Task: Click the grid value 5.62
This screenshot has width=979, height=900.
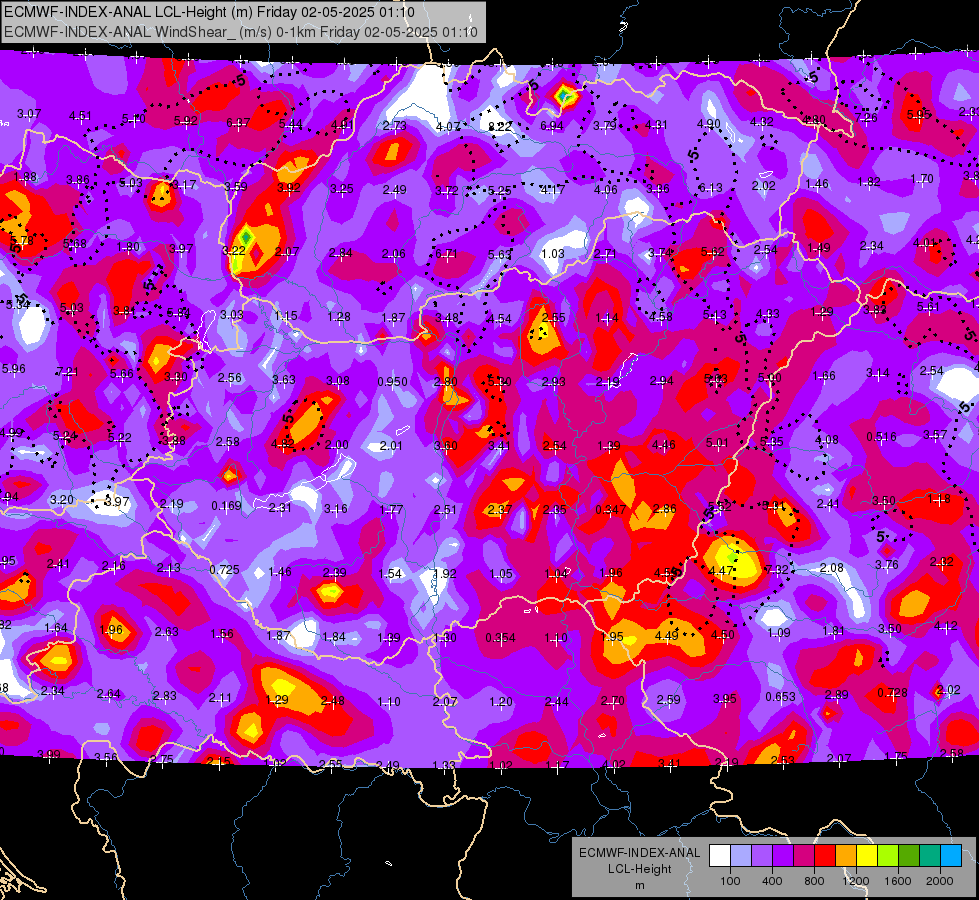Action: (x=712, y=252)
